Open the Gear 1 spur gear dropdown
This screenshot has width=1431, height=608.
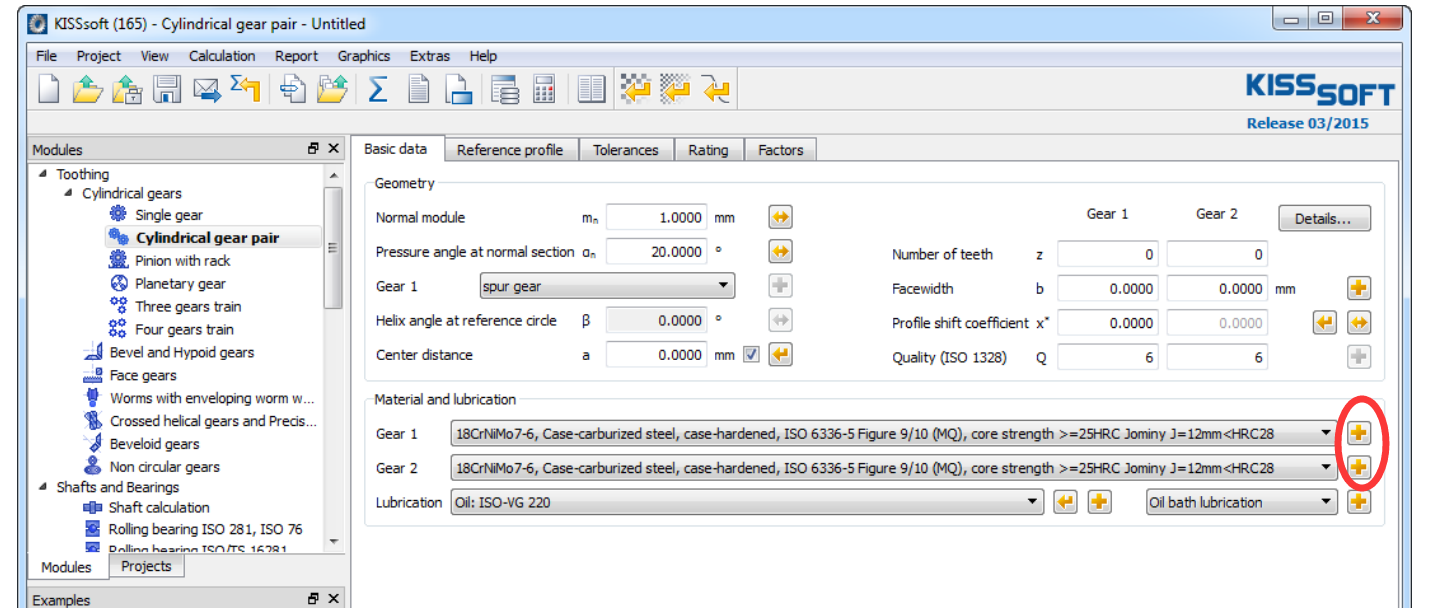pyautogui.click(x=607, y=286)
